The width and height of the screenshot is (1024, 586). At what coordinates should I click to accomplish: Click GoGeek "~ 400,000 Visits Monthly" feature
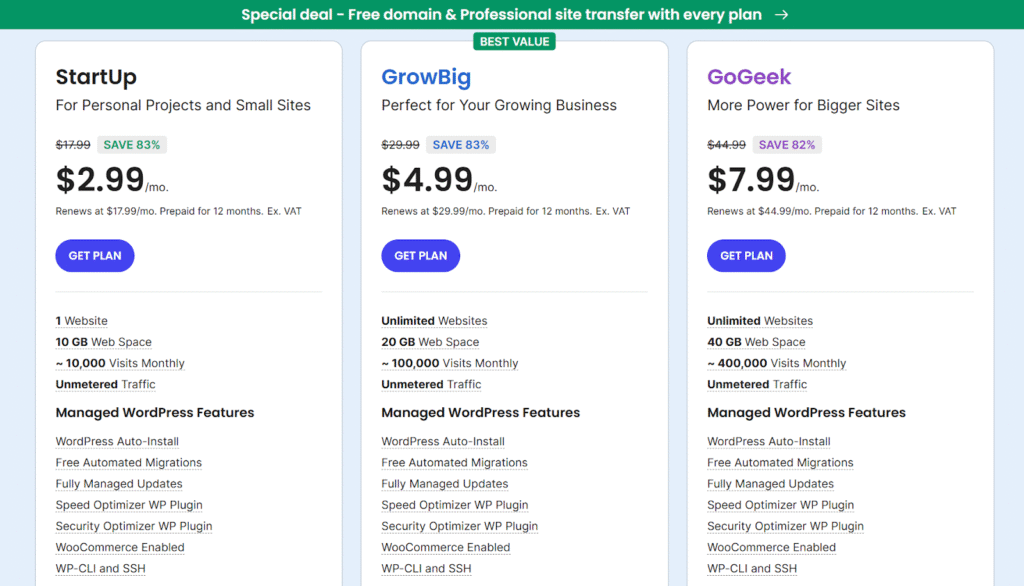click(776, 363)
